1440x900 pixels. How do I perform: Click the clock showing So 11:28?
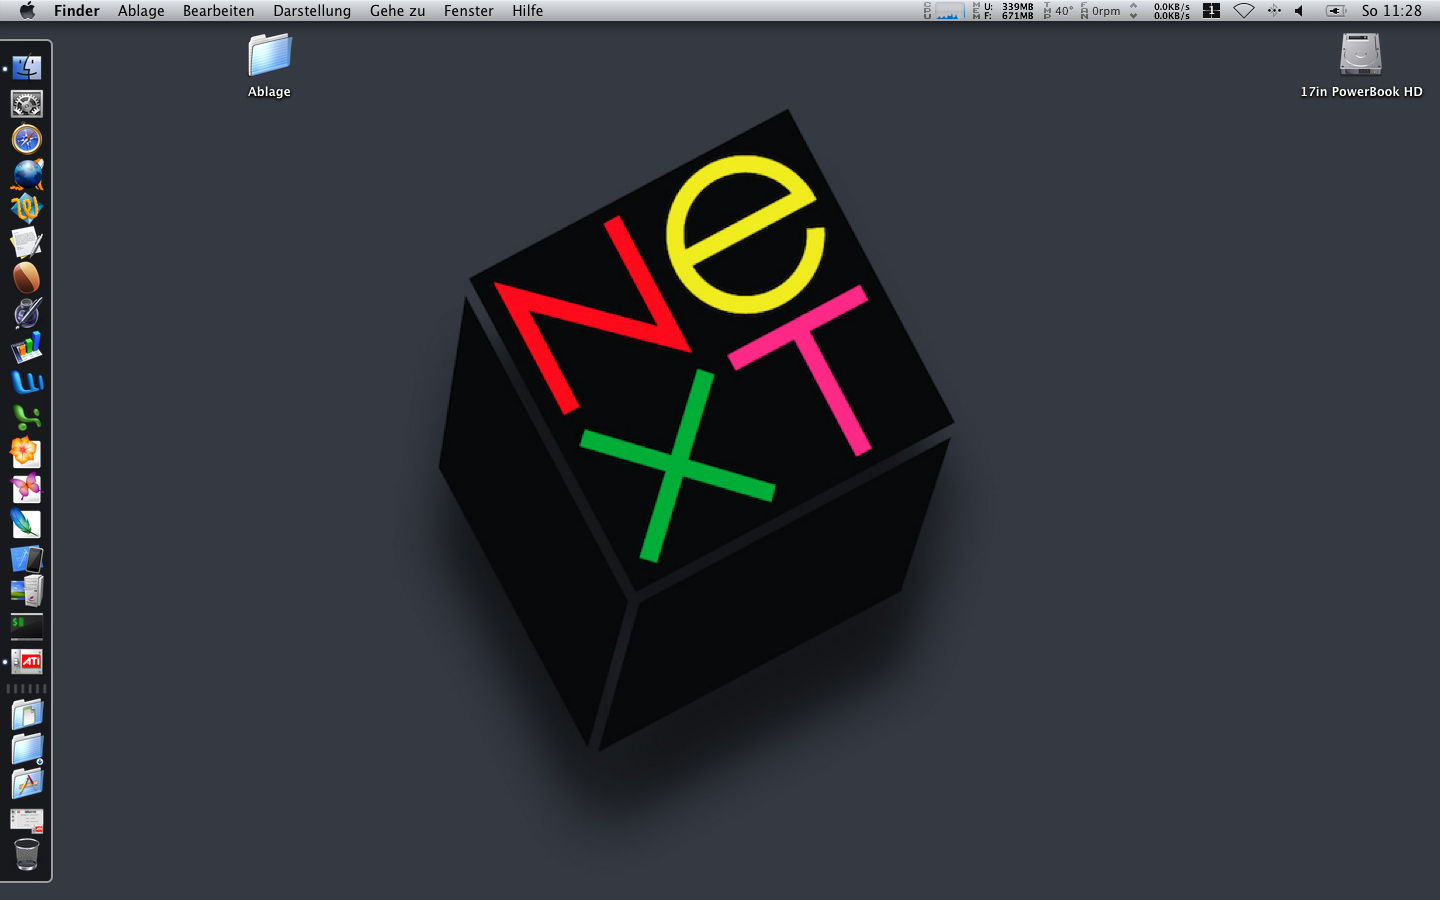pyautogui.click(x=1391, y=10)
